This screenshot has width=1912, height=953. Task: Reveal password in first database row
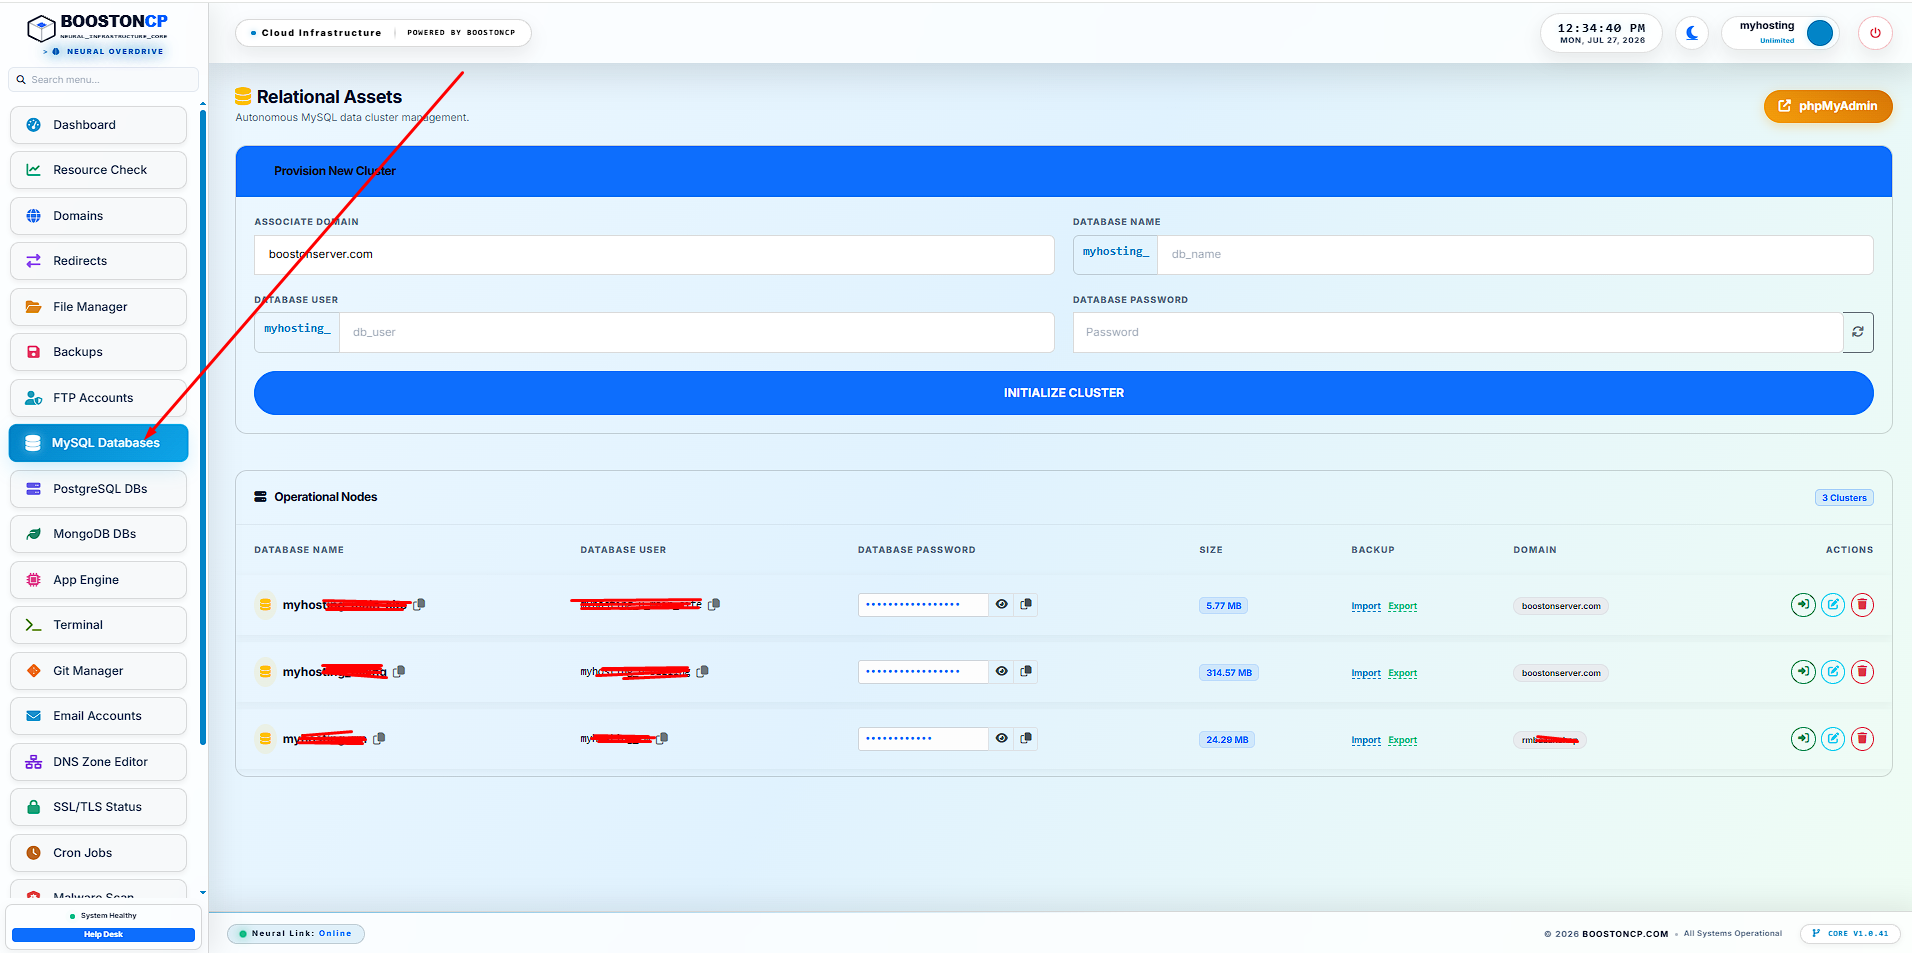[x=1001, y=604]
